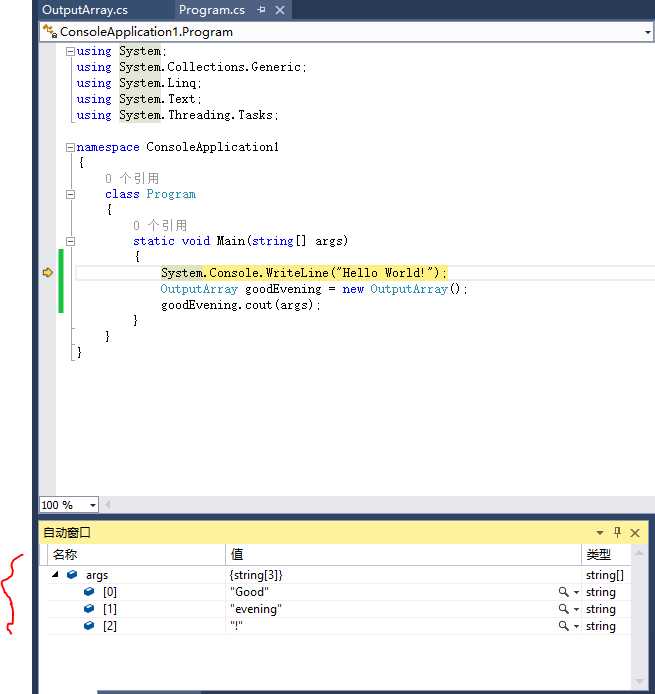
Task: Collapse the args variable tree node
Action: click(55, 574)
